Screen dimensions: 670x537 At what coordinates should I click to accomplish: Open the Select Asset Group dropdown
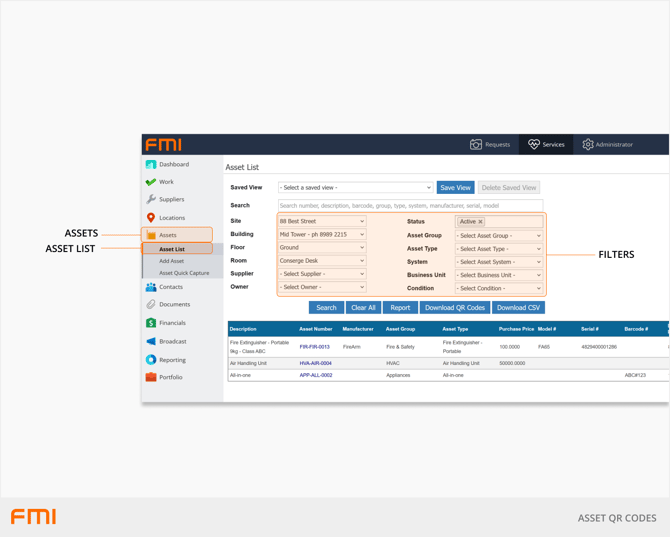tap(499, 236)
